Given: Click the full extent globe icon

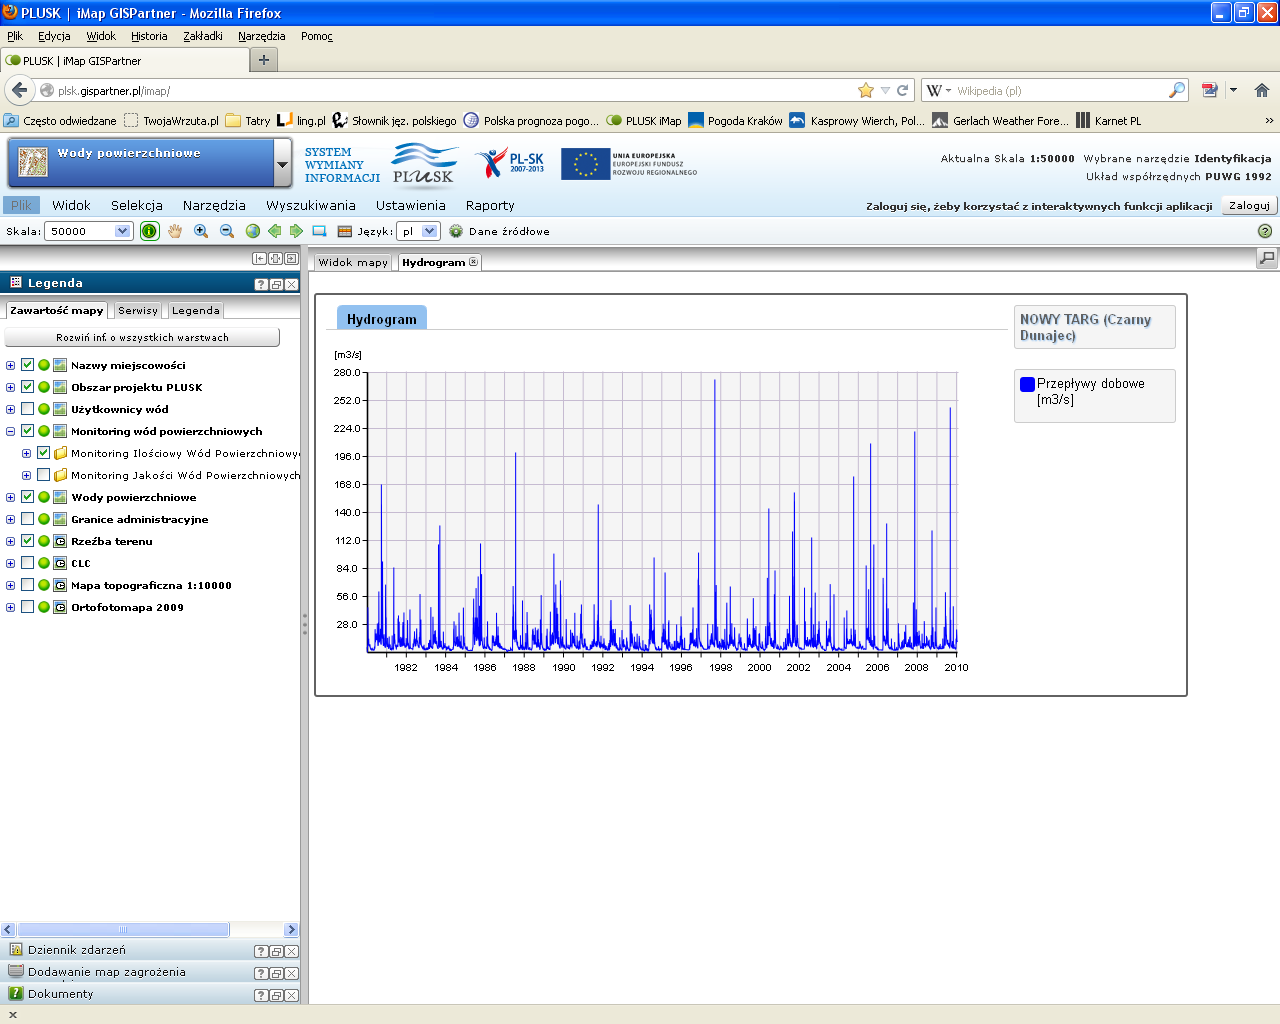Looking at the screenshot, I should point(252,231).
